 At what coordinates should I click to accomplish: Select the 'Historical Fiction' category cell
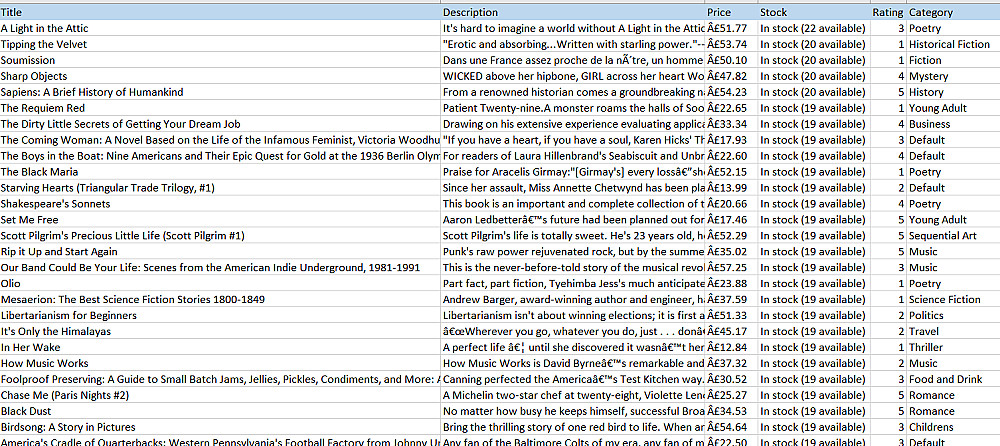point(953,44)
